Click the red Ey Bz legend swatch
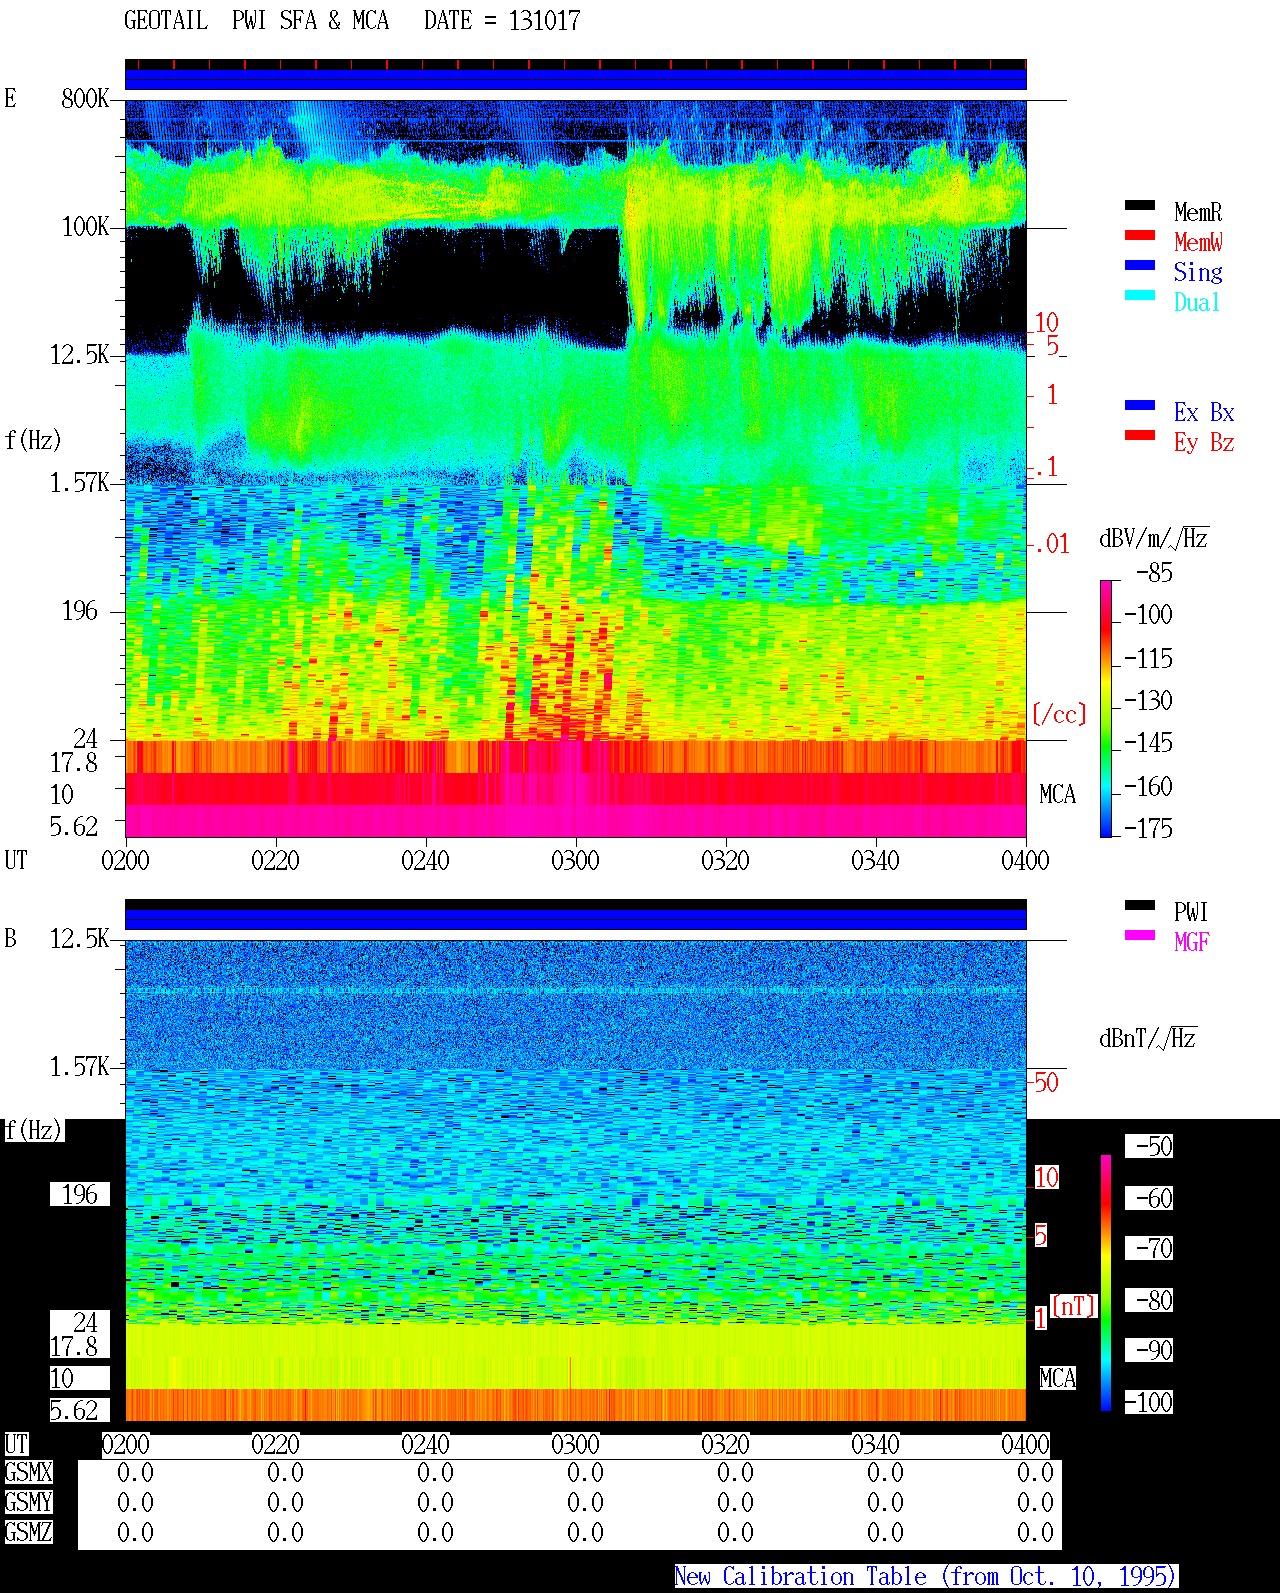 click(1140, 436)
